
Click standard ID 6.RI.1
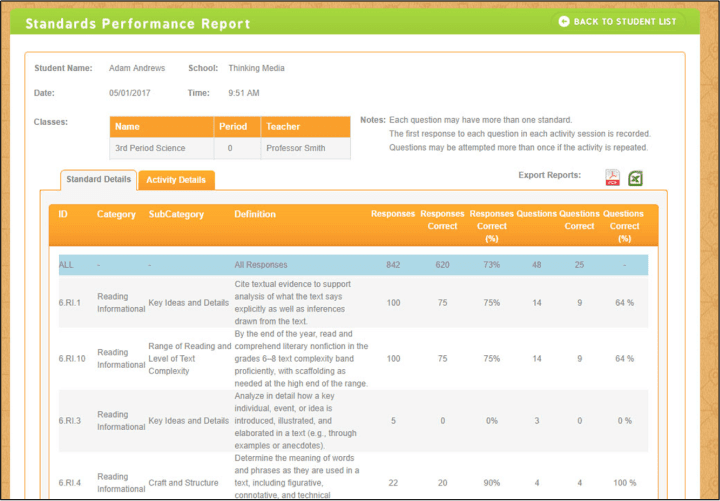tap(71, 303)
